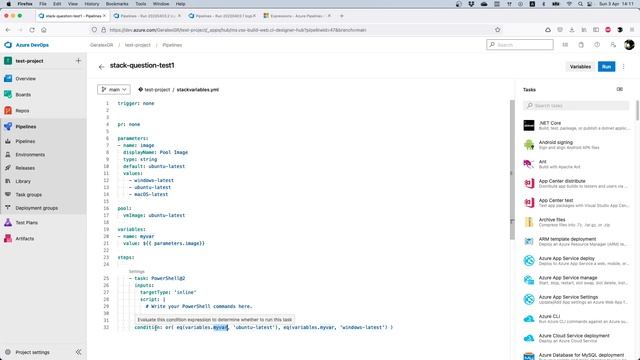Image resolution: width=640 pixels, height=360 pixels.
Task: Click the Settings link above PowerShell task
Action: pyautogui.click(x=137, y=271)
